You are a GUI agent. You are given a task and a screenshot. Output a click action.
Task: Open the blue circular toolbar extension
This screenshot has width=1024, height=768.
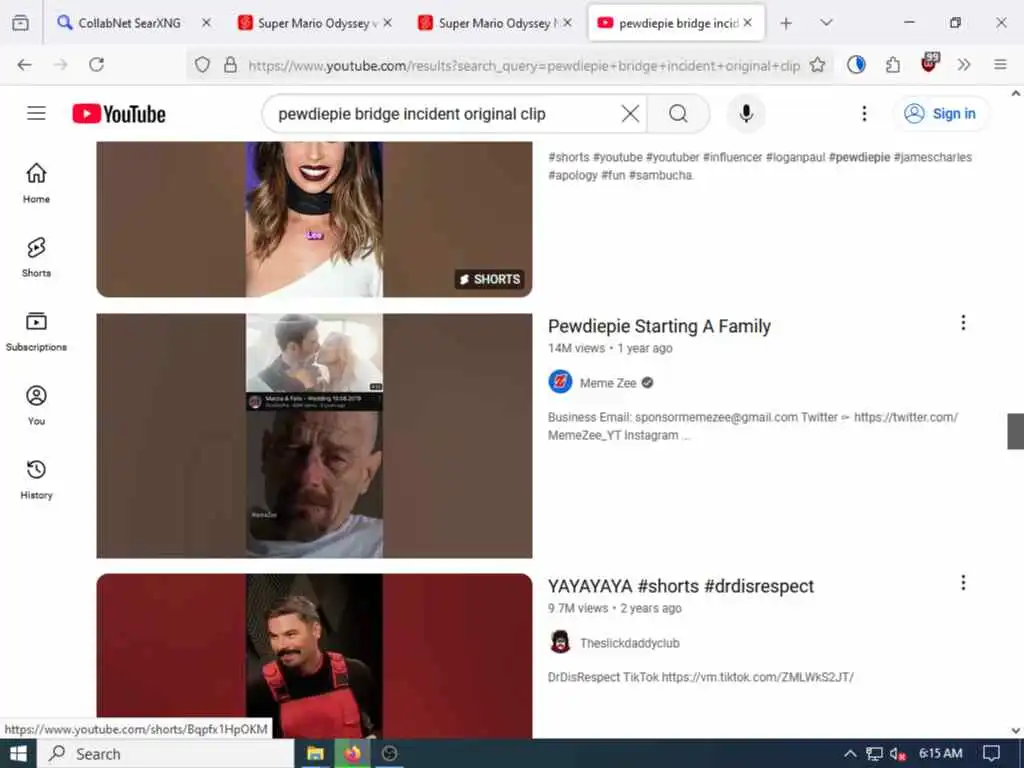tap(856, 65)
